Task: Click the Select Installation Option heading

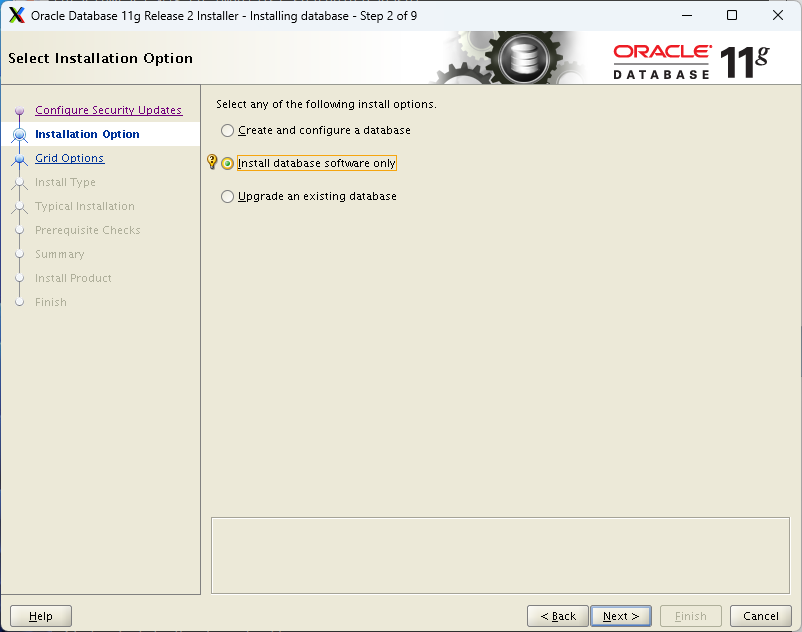Action: click(100, 58)
